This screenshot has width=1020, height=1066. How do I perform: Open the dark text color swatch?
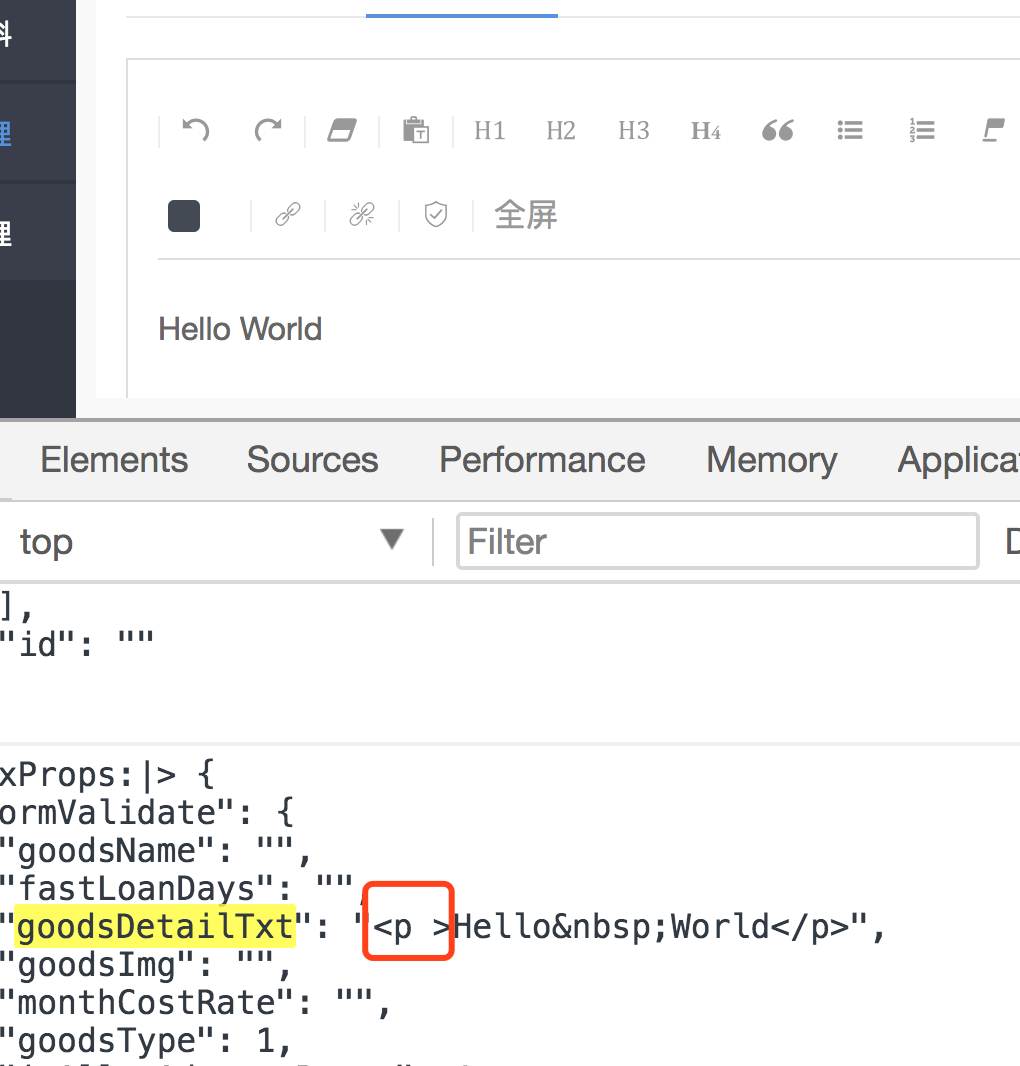[x=184, y=216]
